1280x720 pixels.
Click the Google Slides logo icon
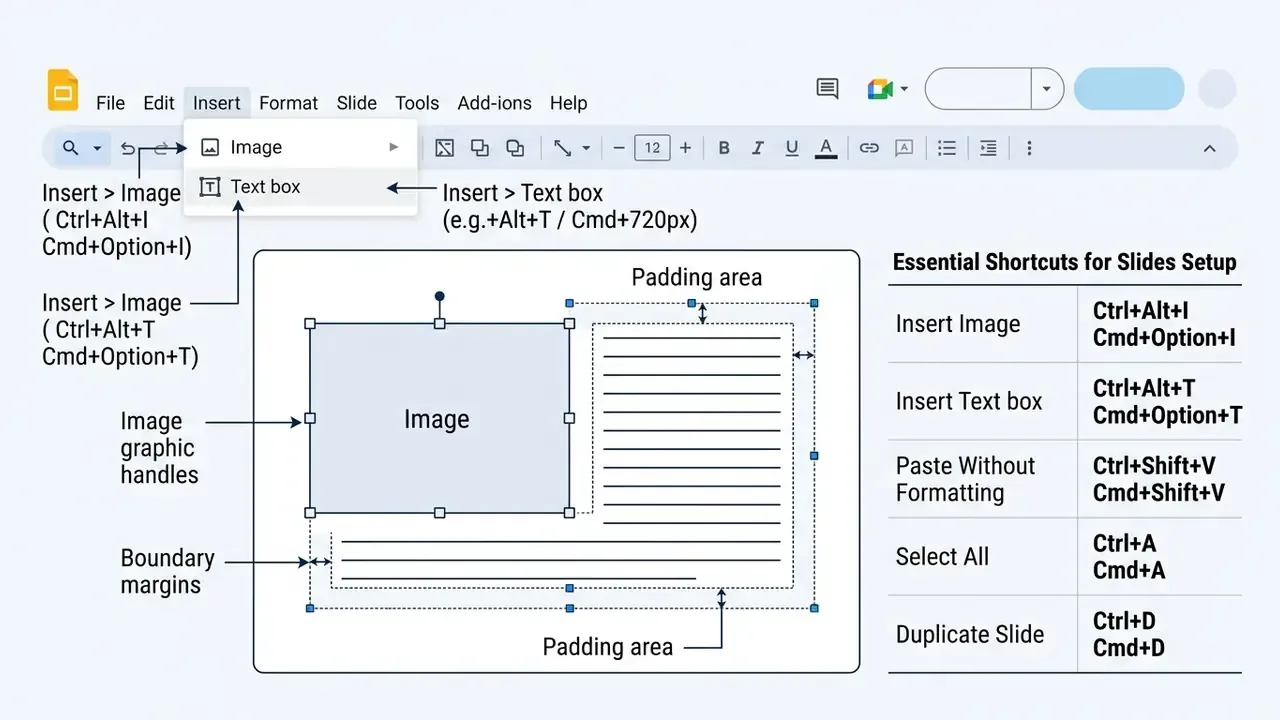click(x=63, y=90)
